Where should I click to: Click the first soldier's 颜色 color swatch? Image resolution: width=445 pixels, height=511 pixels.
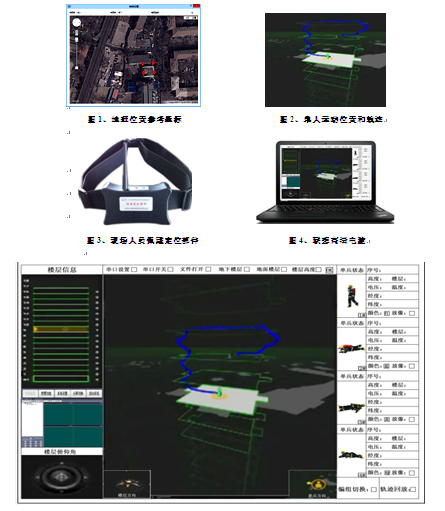[x=387, y=313]
